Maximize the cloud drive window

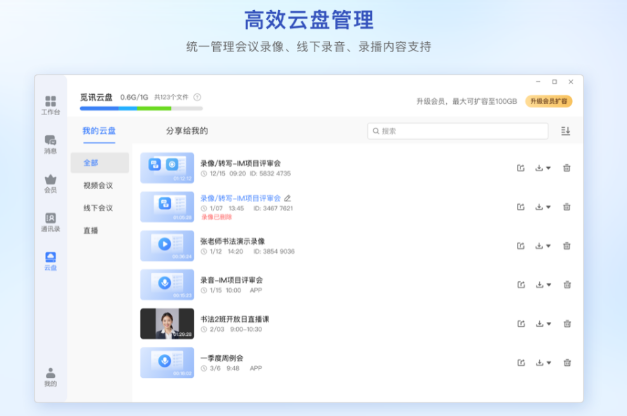coord(554,82)
